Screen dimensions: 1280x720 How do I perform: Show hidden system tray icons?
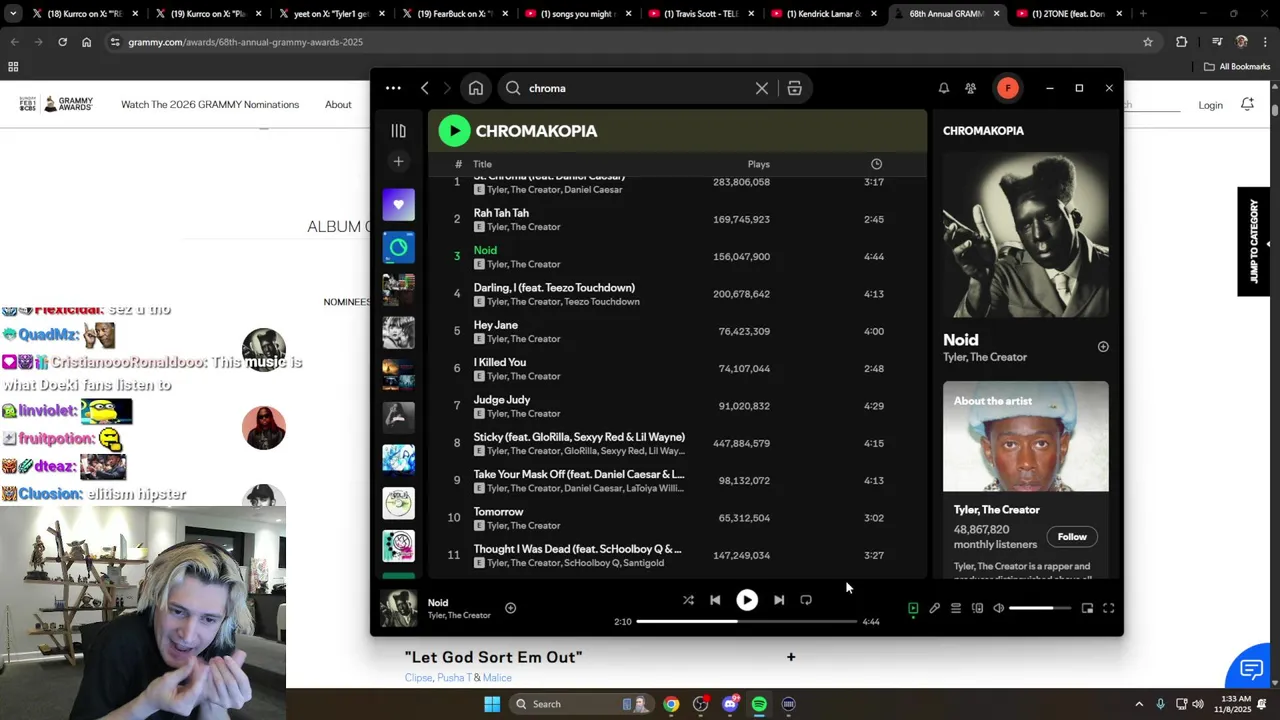pos(1138,704)
